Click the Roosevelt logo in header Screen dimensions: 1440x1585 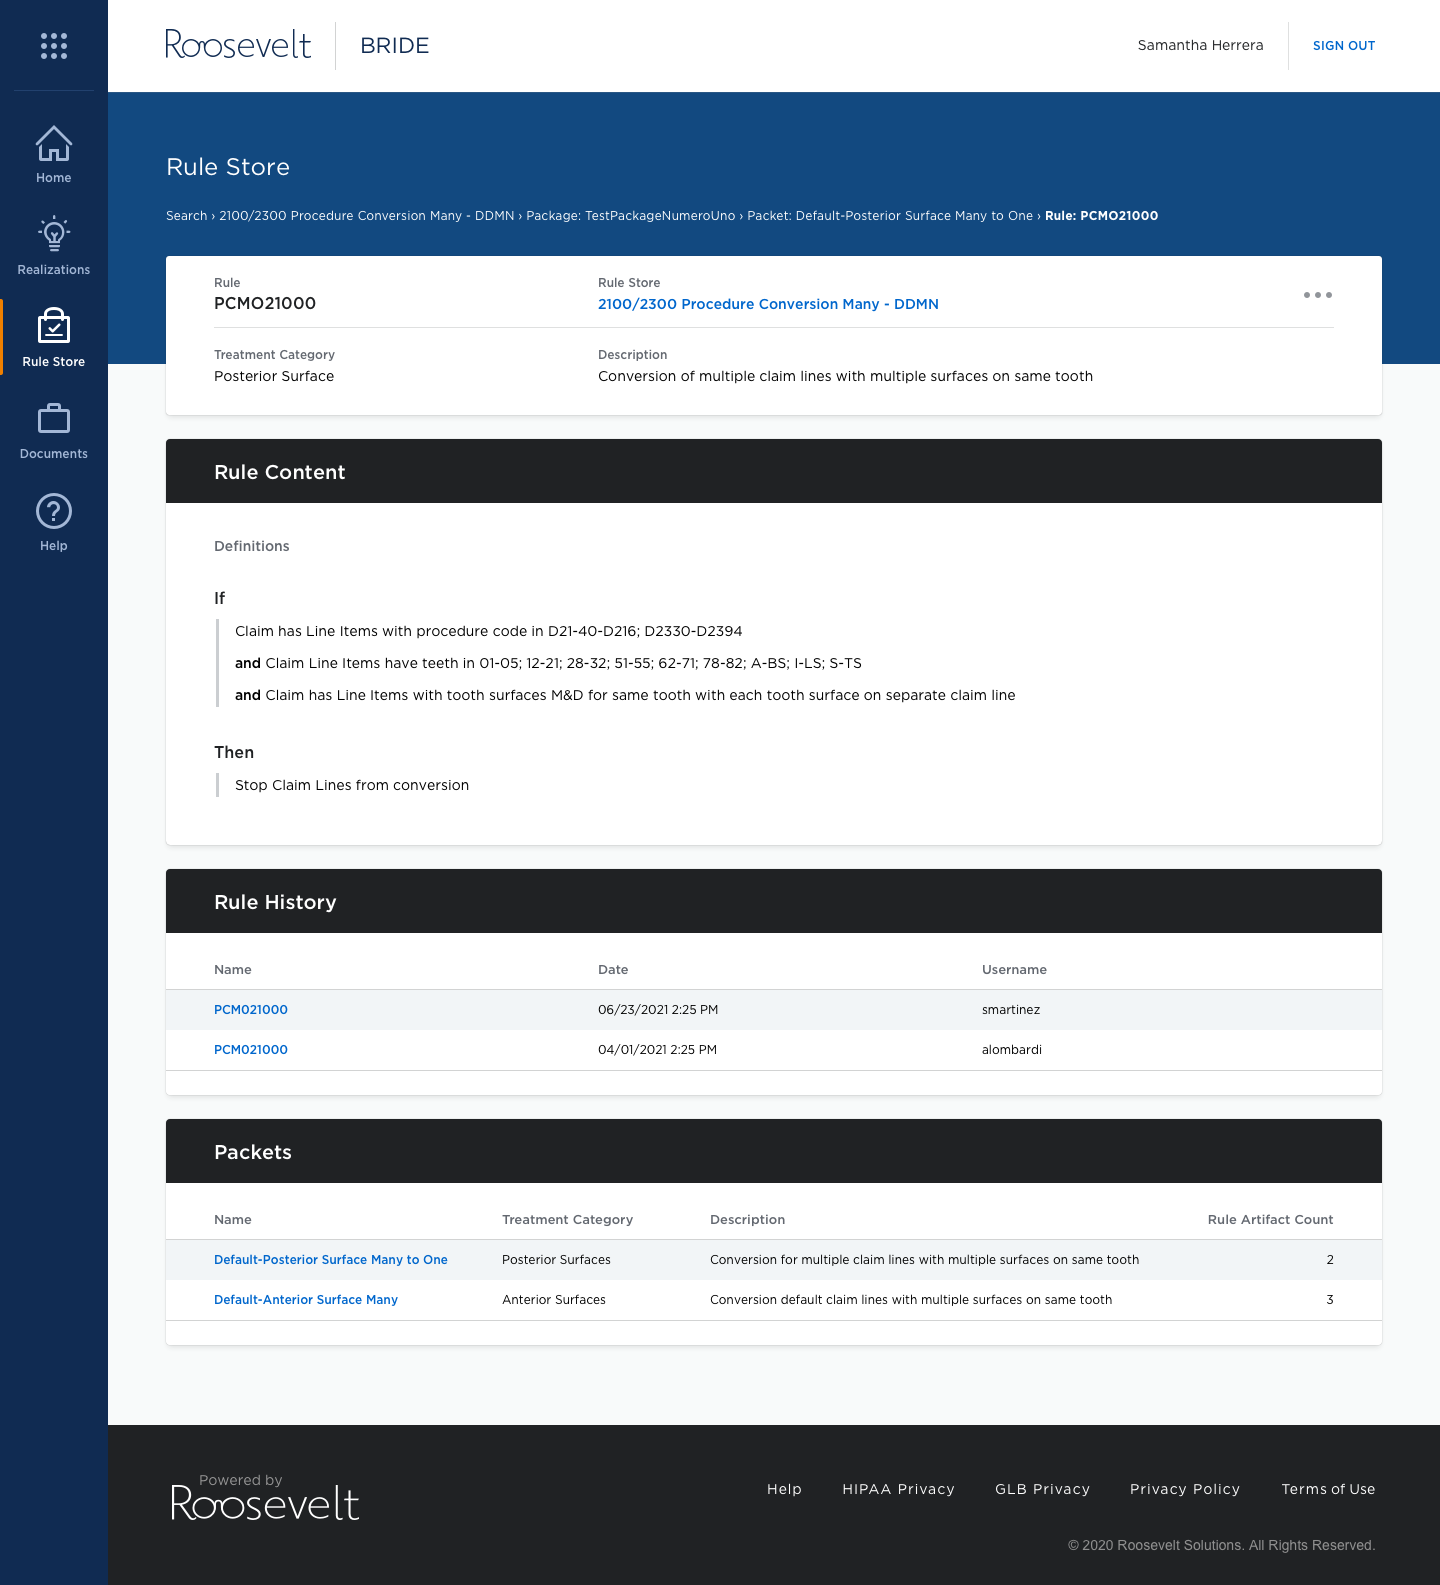coord(238,45)
